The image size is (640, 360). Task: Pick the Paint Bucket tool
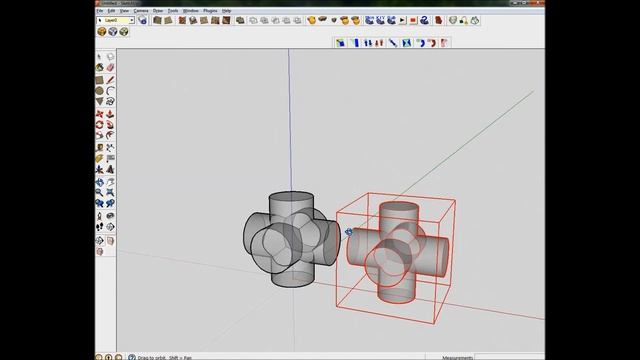(x=100, y=67)
